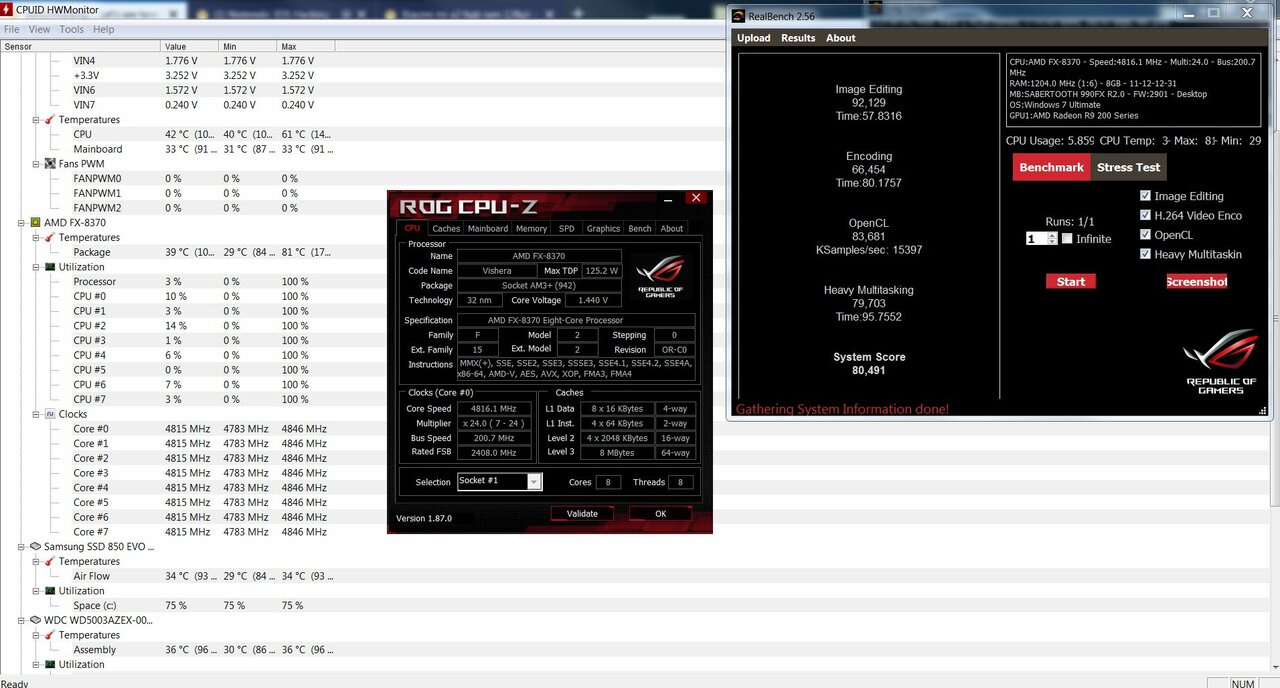Image resolution: width=1280 pixels, height=688 pixels.
Task: Click the Runs count spinner arrows
Action: coord(1052,239)
